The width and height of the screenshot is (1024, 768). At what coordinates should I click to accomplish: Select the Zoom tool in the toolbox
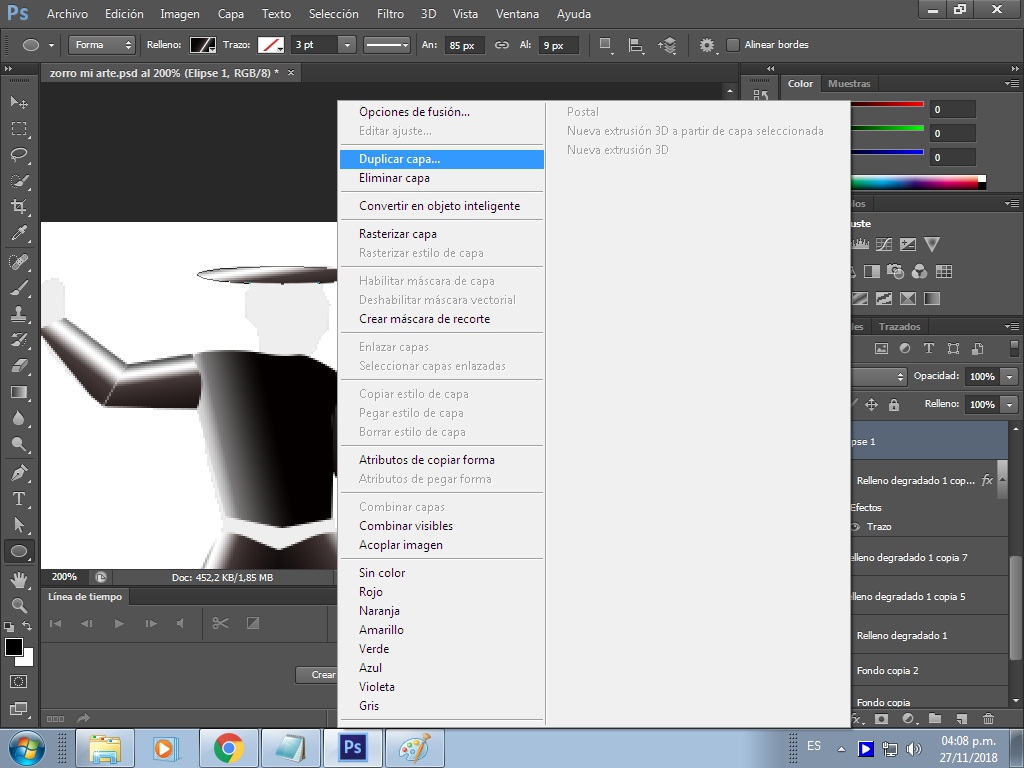pyautogui.click(x=19, y=605)
